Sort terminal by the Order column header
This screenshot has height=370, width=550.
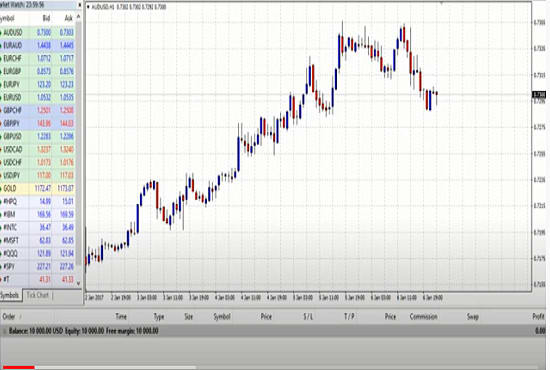tap(8, 317)
